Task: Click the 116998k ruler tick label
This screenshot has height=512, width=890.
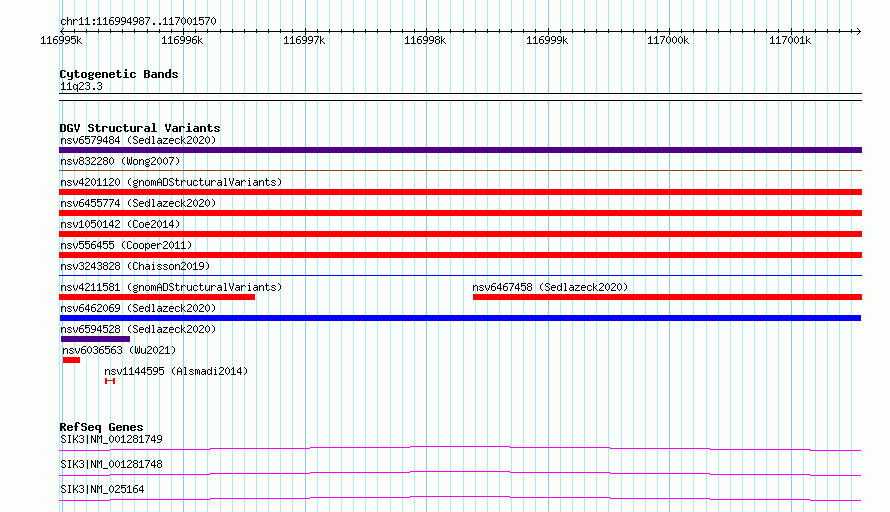Action: (x=425, y=40)
